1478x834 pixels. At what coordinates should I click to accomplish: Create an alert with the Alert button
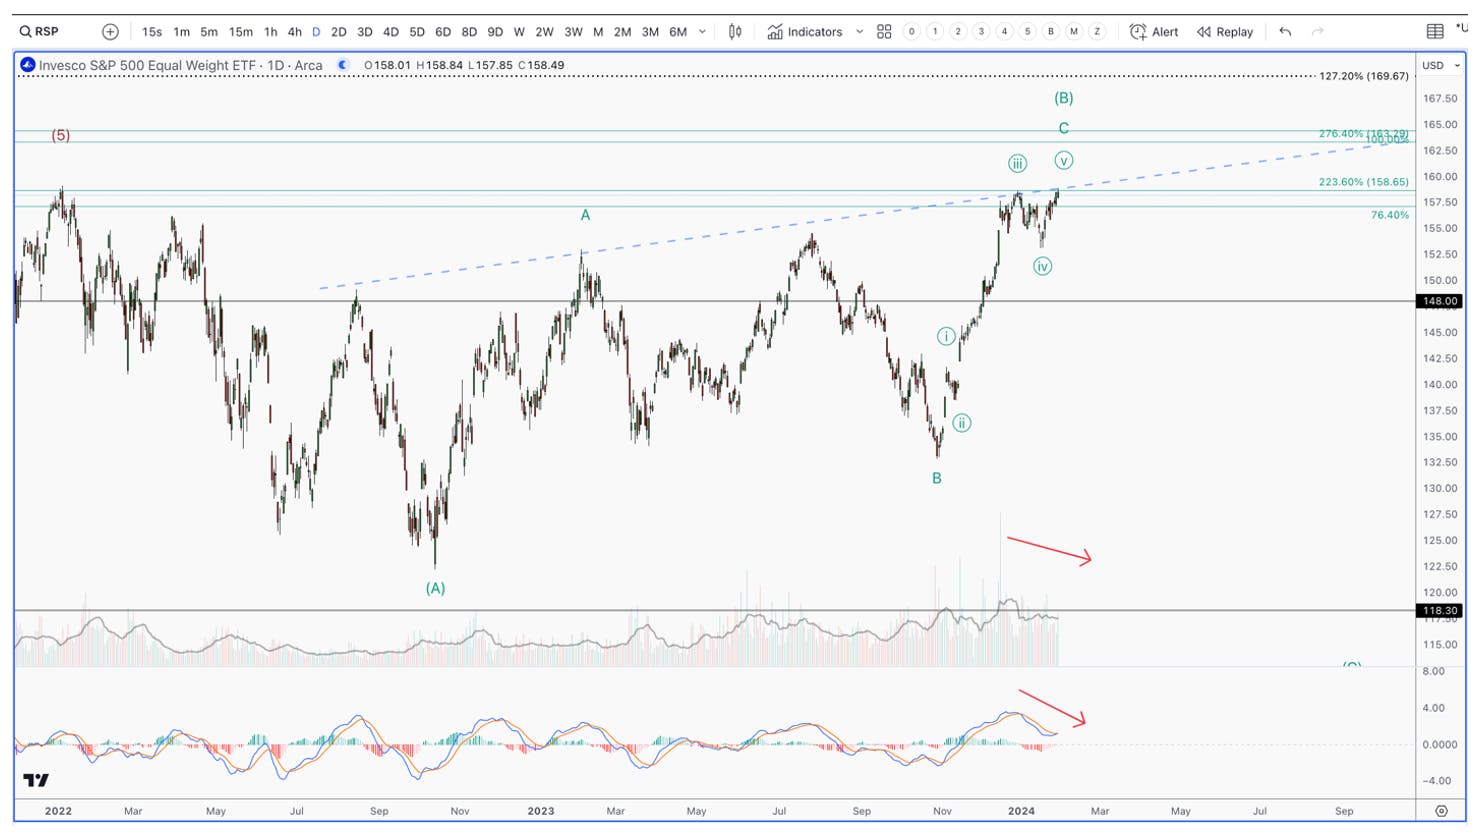tap(1154, 32)
